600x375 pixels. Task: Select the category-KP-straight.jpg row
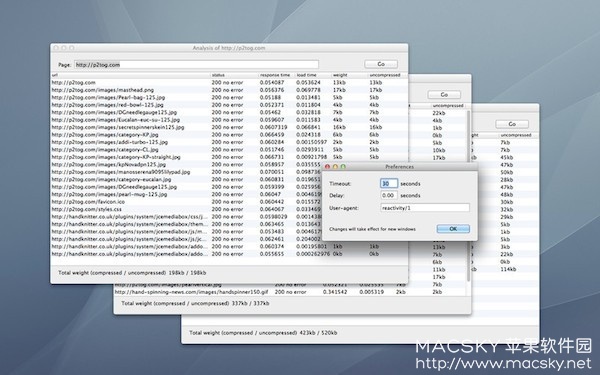tap(229, 157)
